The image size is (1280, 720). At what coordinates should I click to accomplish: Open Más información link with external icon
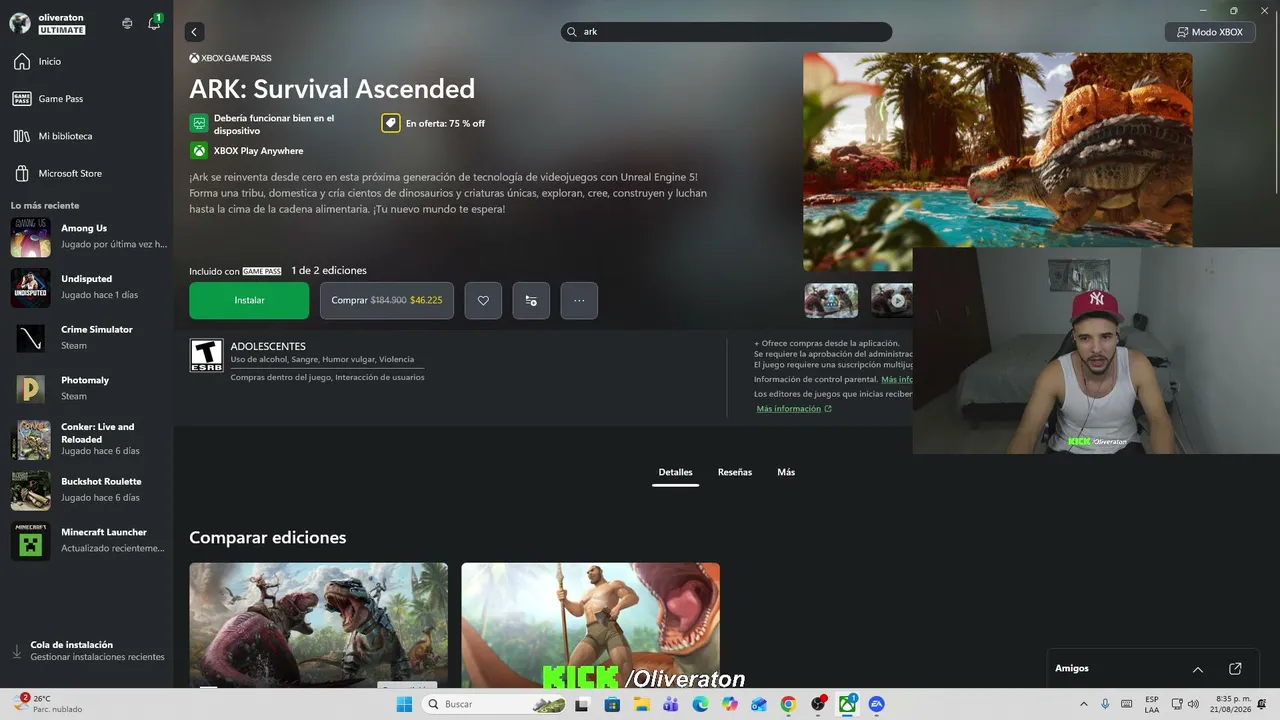[x=794, y=409]
